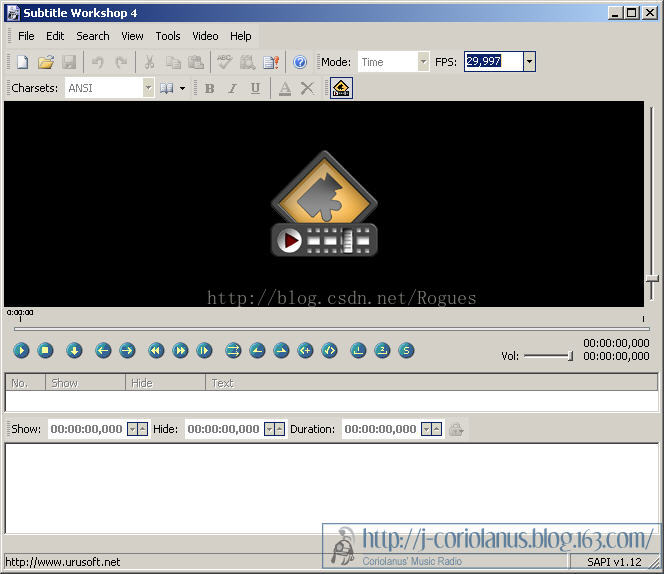Click the Hide time input field
Screen dimensions: 664x574
224,429
